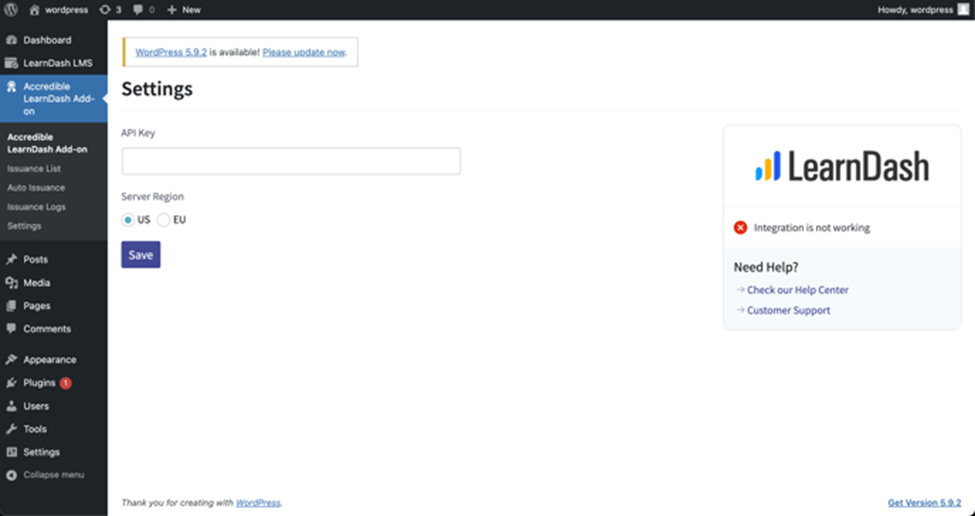Click Integration is not working text
975x516 pixels.
click(811, 228)
